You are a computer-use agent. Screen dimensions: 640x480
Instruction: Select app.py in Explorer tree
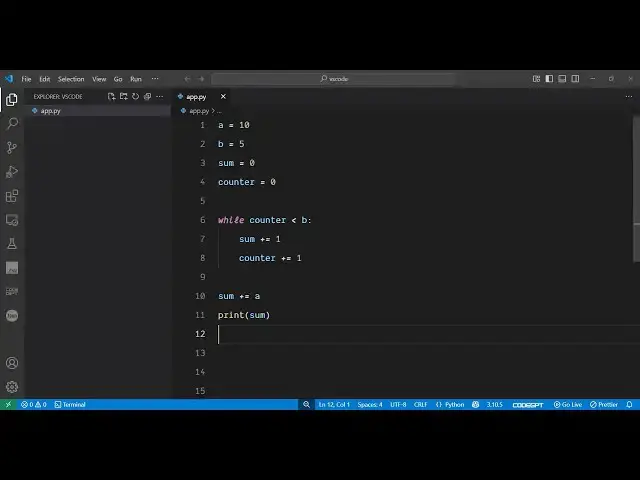point(98,111)
